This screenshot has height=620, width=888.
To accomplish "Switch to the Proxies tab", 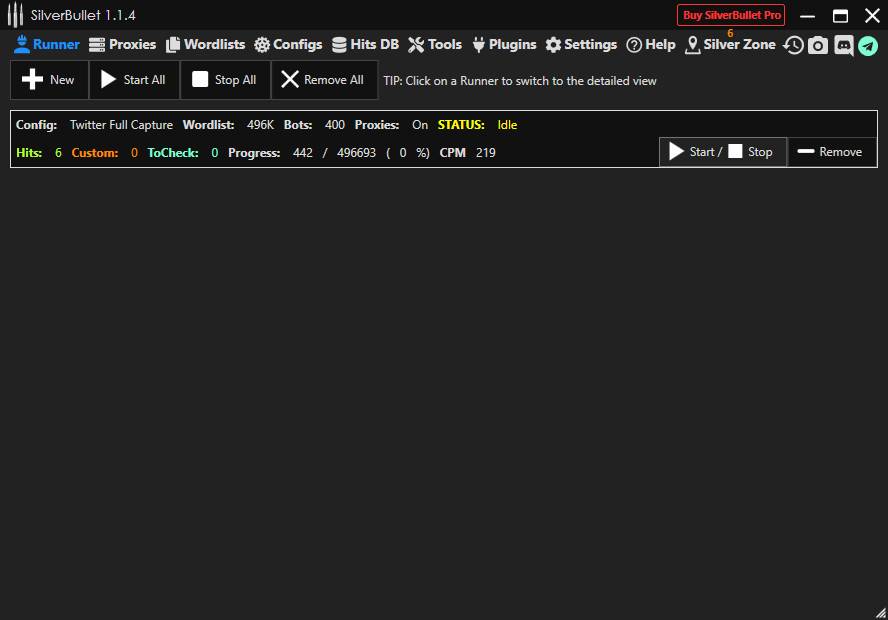I will [x=122, y=44].
